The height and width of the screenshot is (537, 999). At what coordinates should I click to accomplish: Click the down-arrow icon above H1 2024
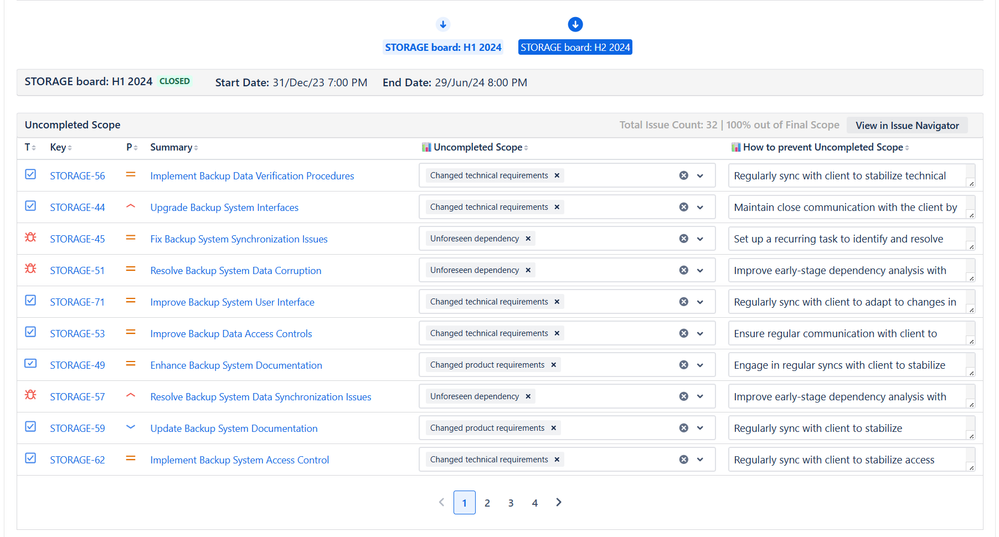(x=443, y=24)
